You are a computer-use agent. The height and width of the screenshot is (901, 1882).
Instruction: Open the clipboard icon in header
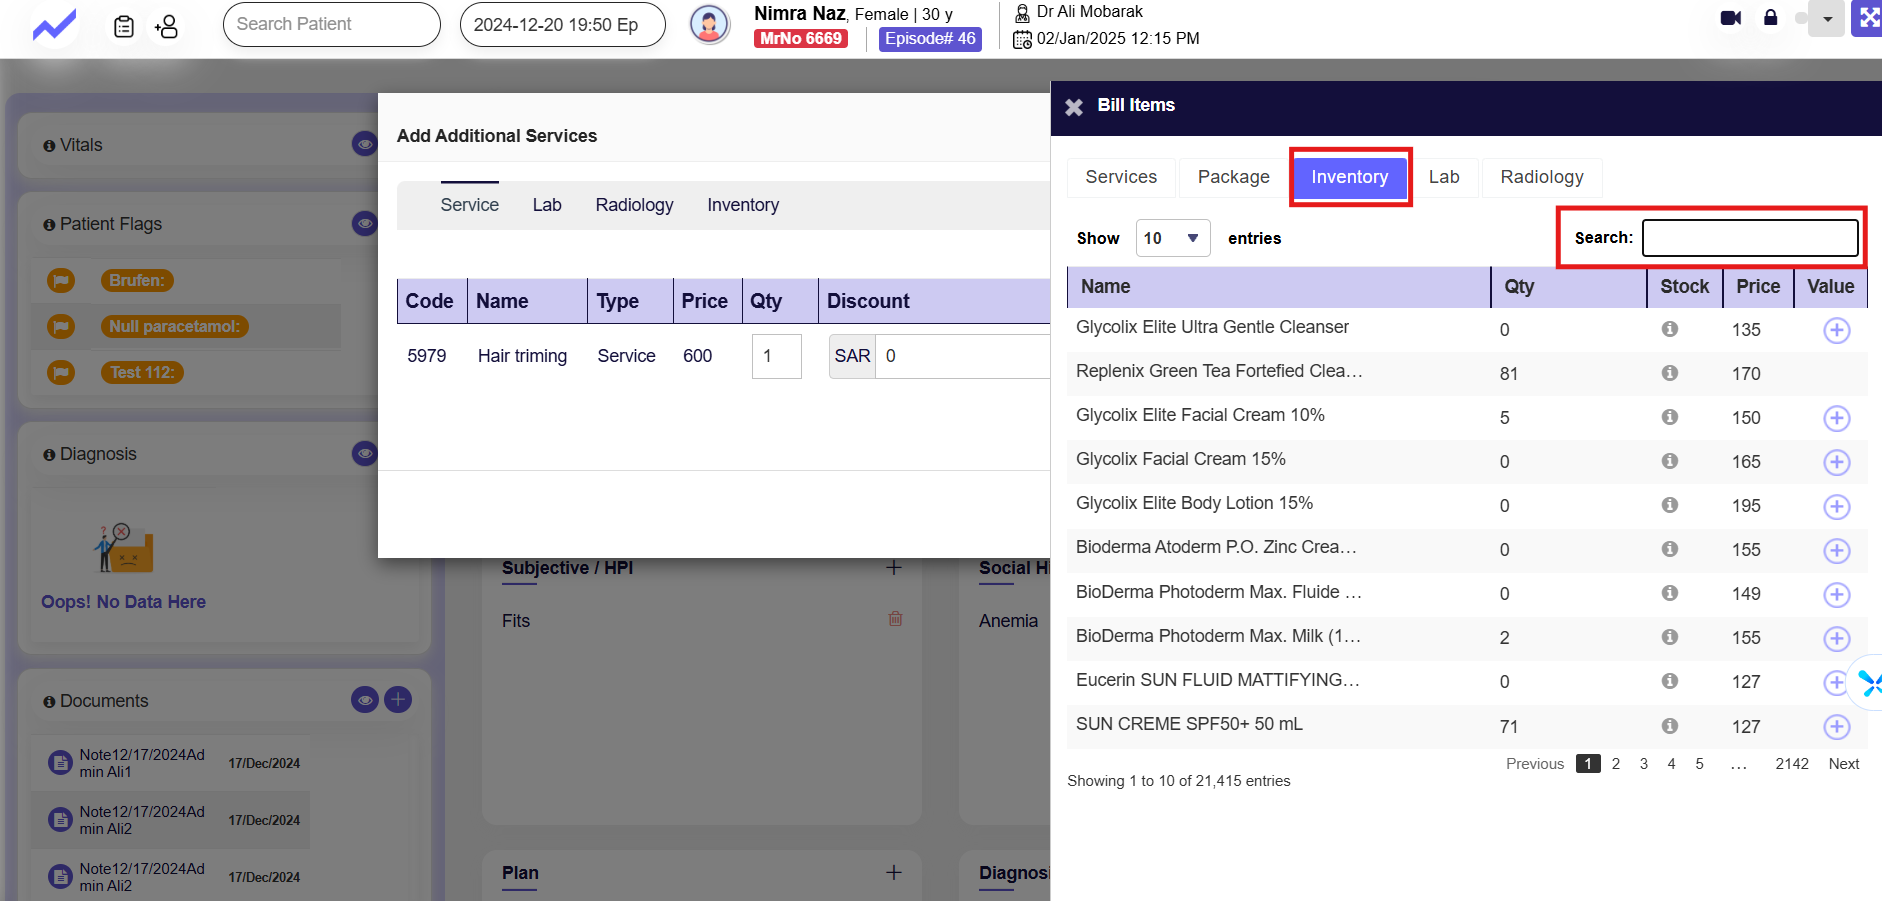click(x=124, y=26)
